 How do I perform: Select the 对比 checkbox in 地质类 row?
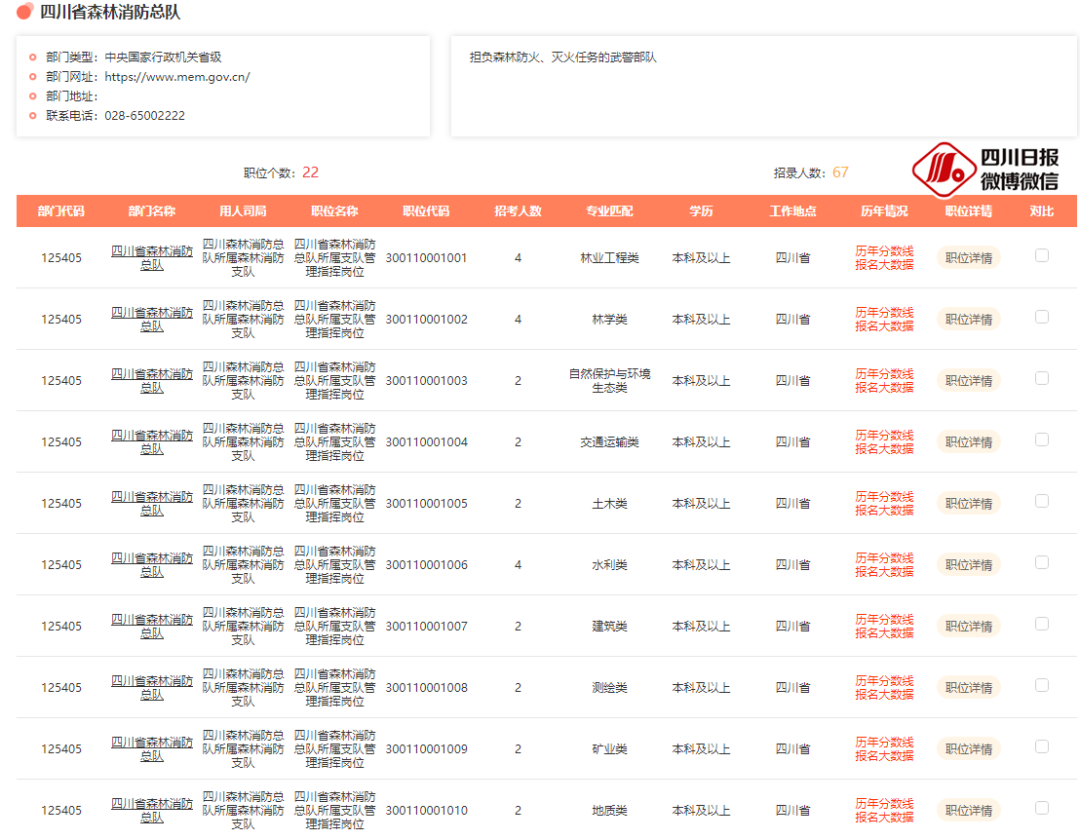tap(1042, 808)
